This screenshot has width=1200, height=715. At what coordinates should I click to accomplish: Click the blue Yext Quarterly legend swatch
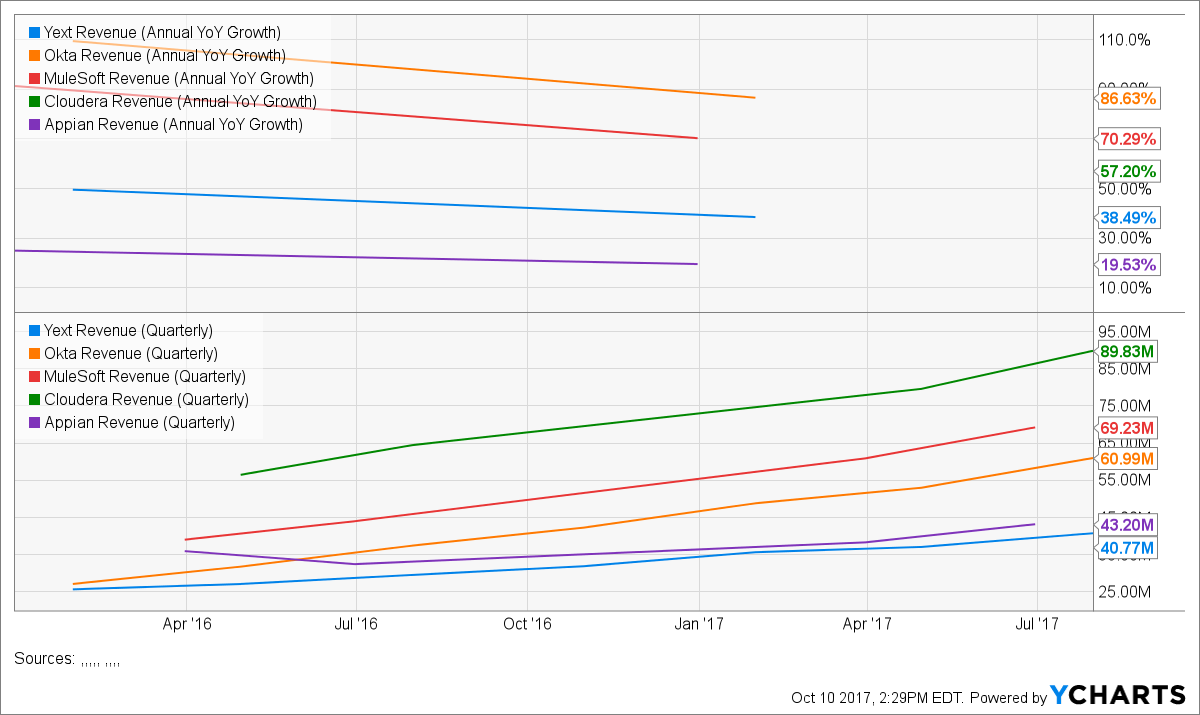35,331
